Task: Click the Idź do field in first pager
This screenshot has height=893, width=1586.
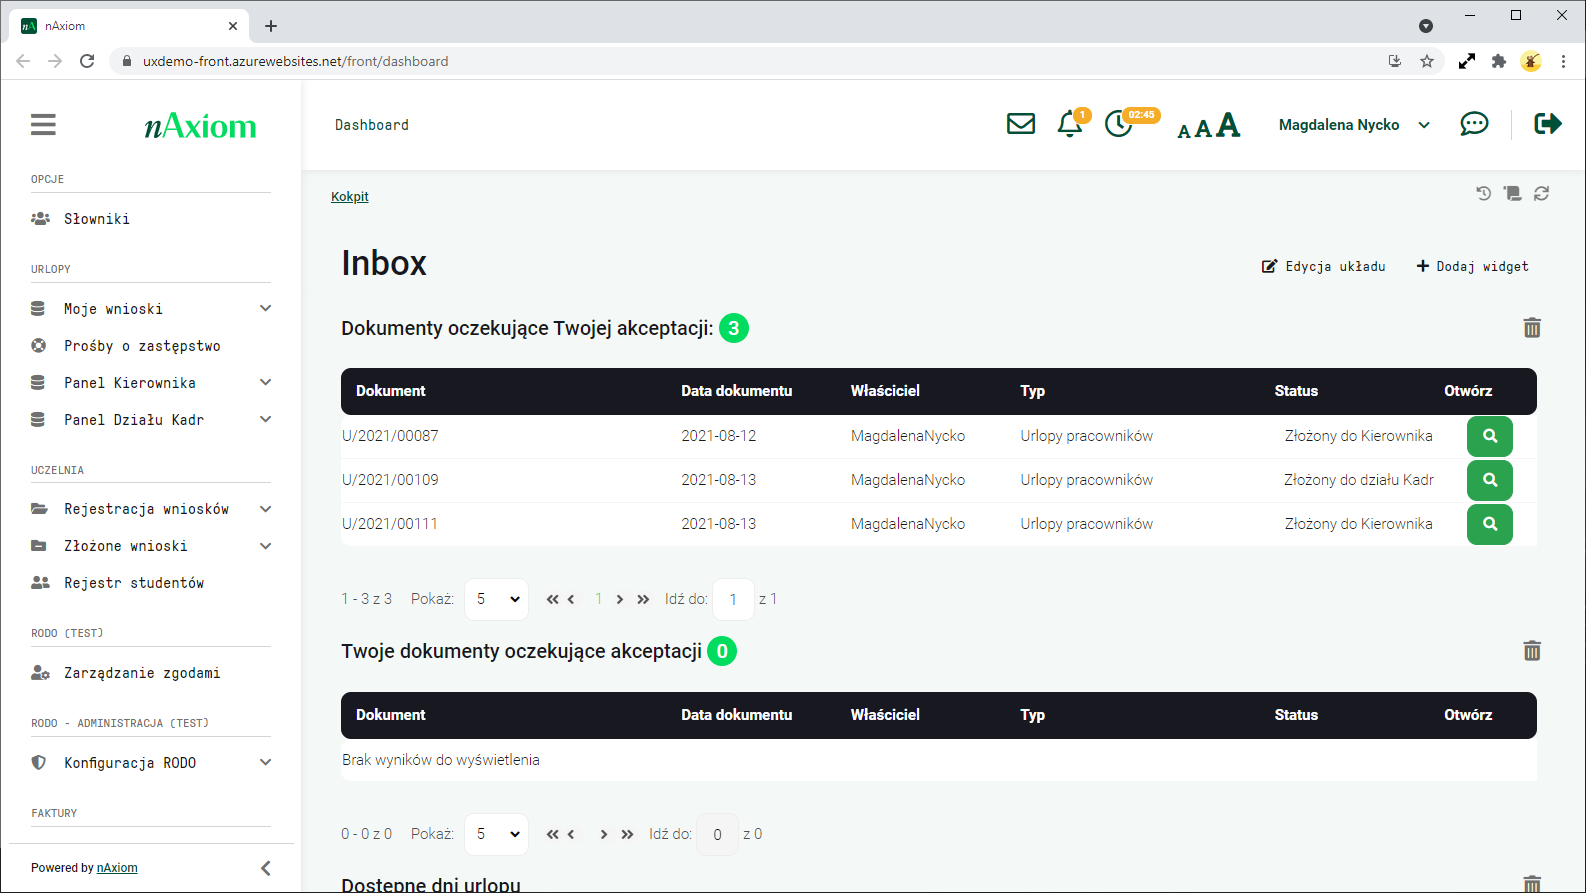Action: 733,599
